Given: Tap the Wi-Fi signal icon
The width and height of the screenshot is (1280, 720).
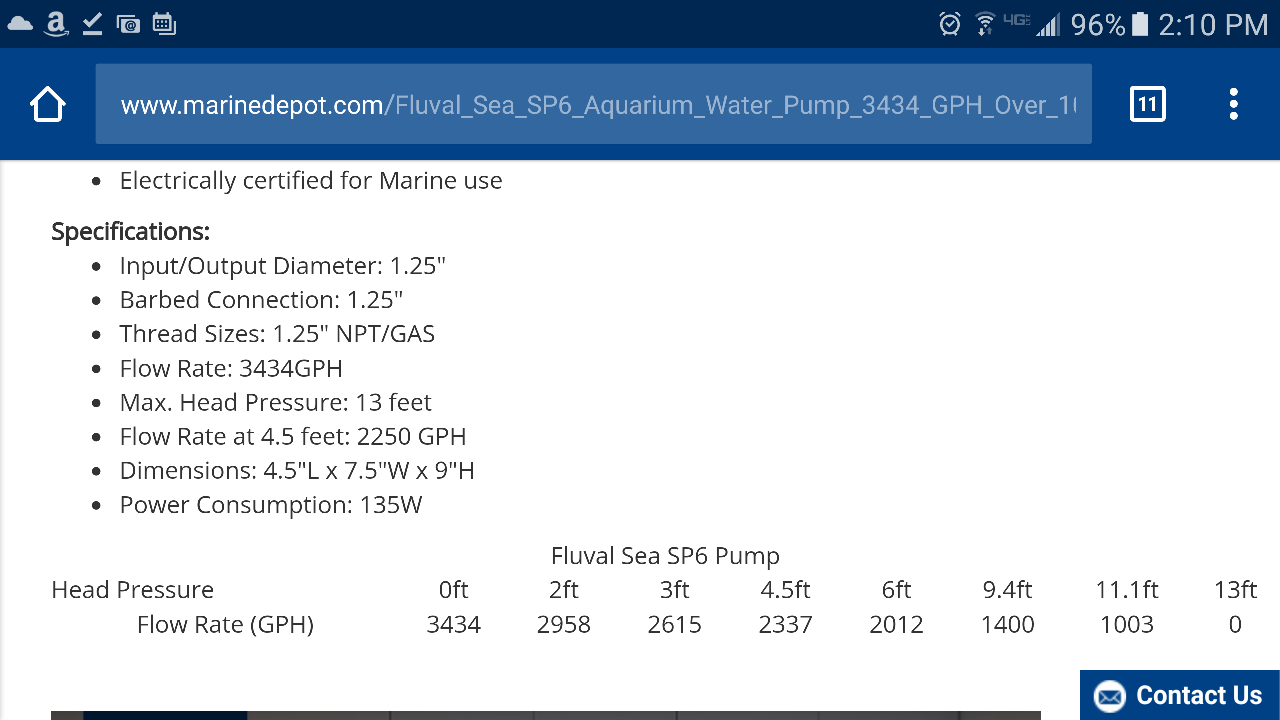Looking at the screenshot, I should point(985,23).
